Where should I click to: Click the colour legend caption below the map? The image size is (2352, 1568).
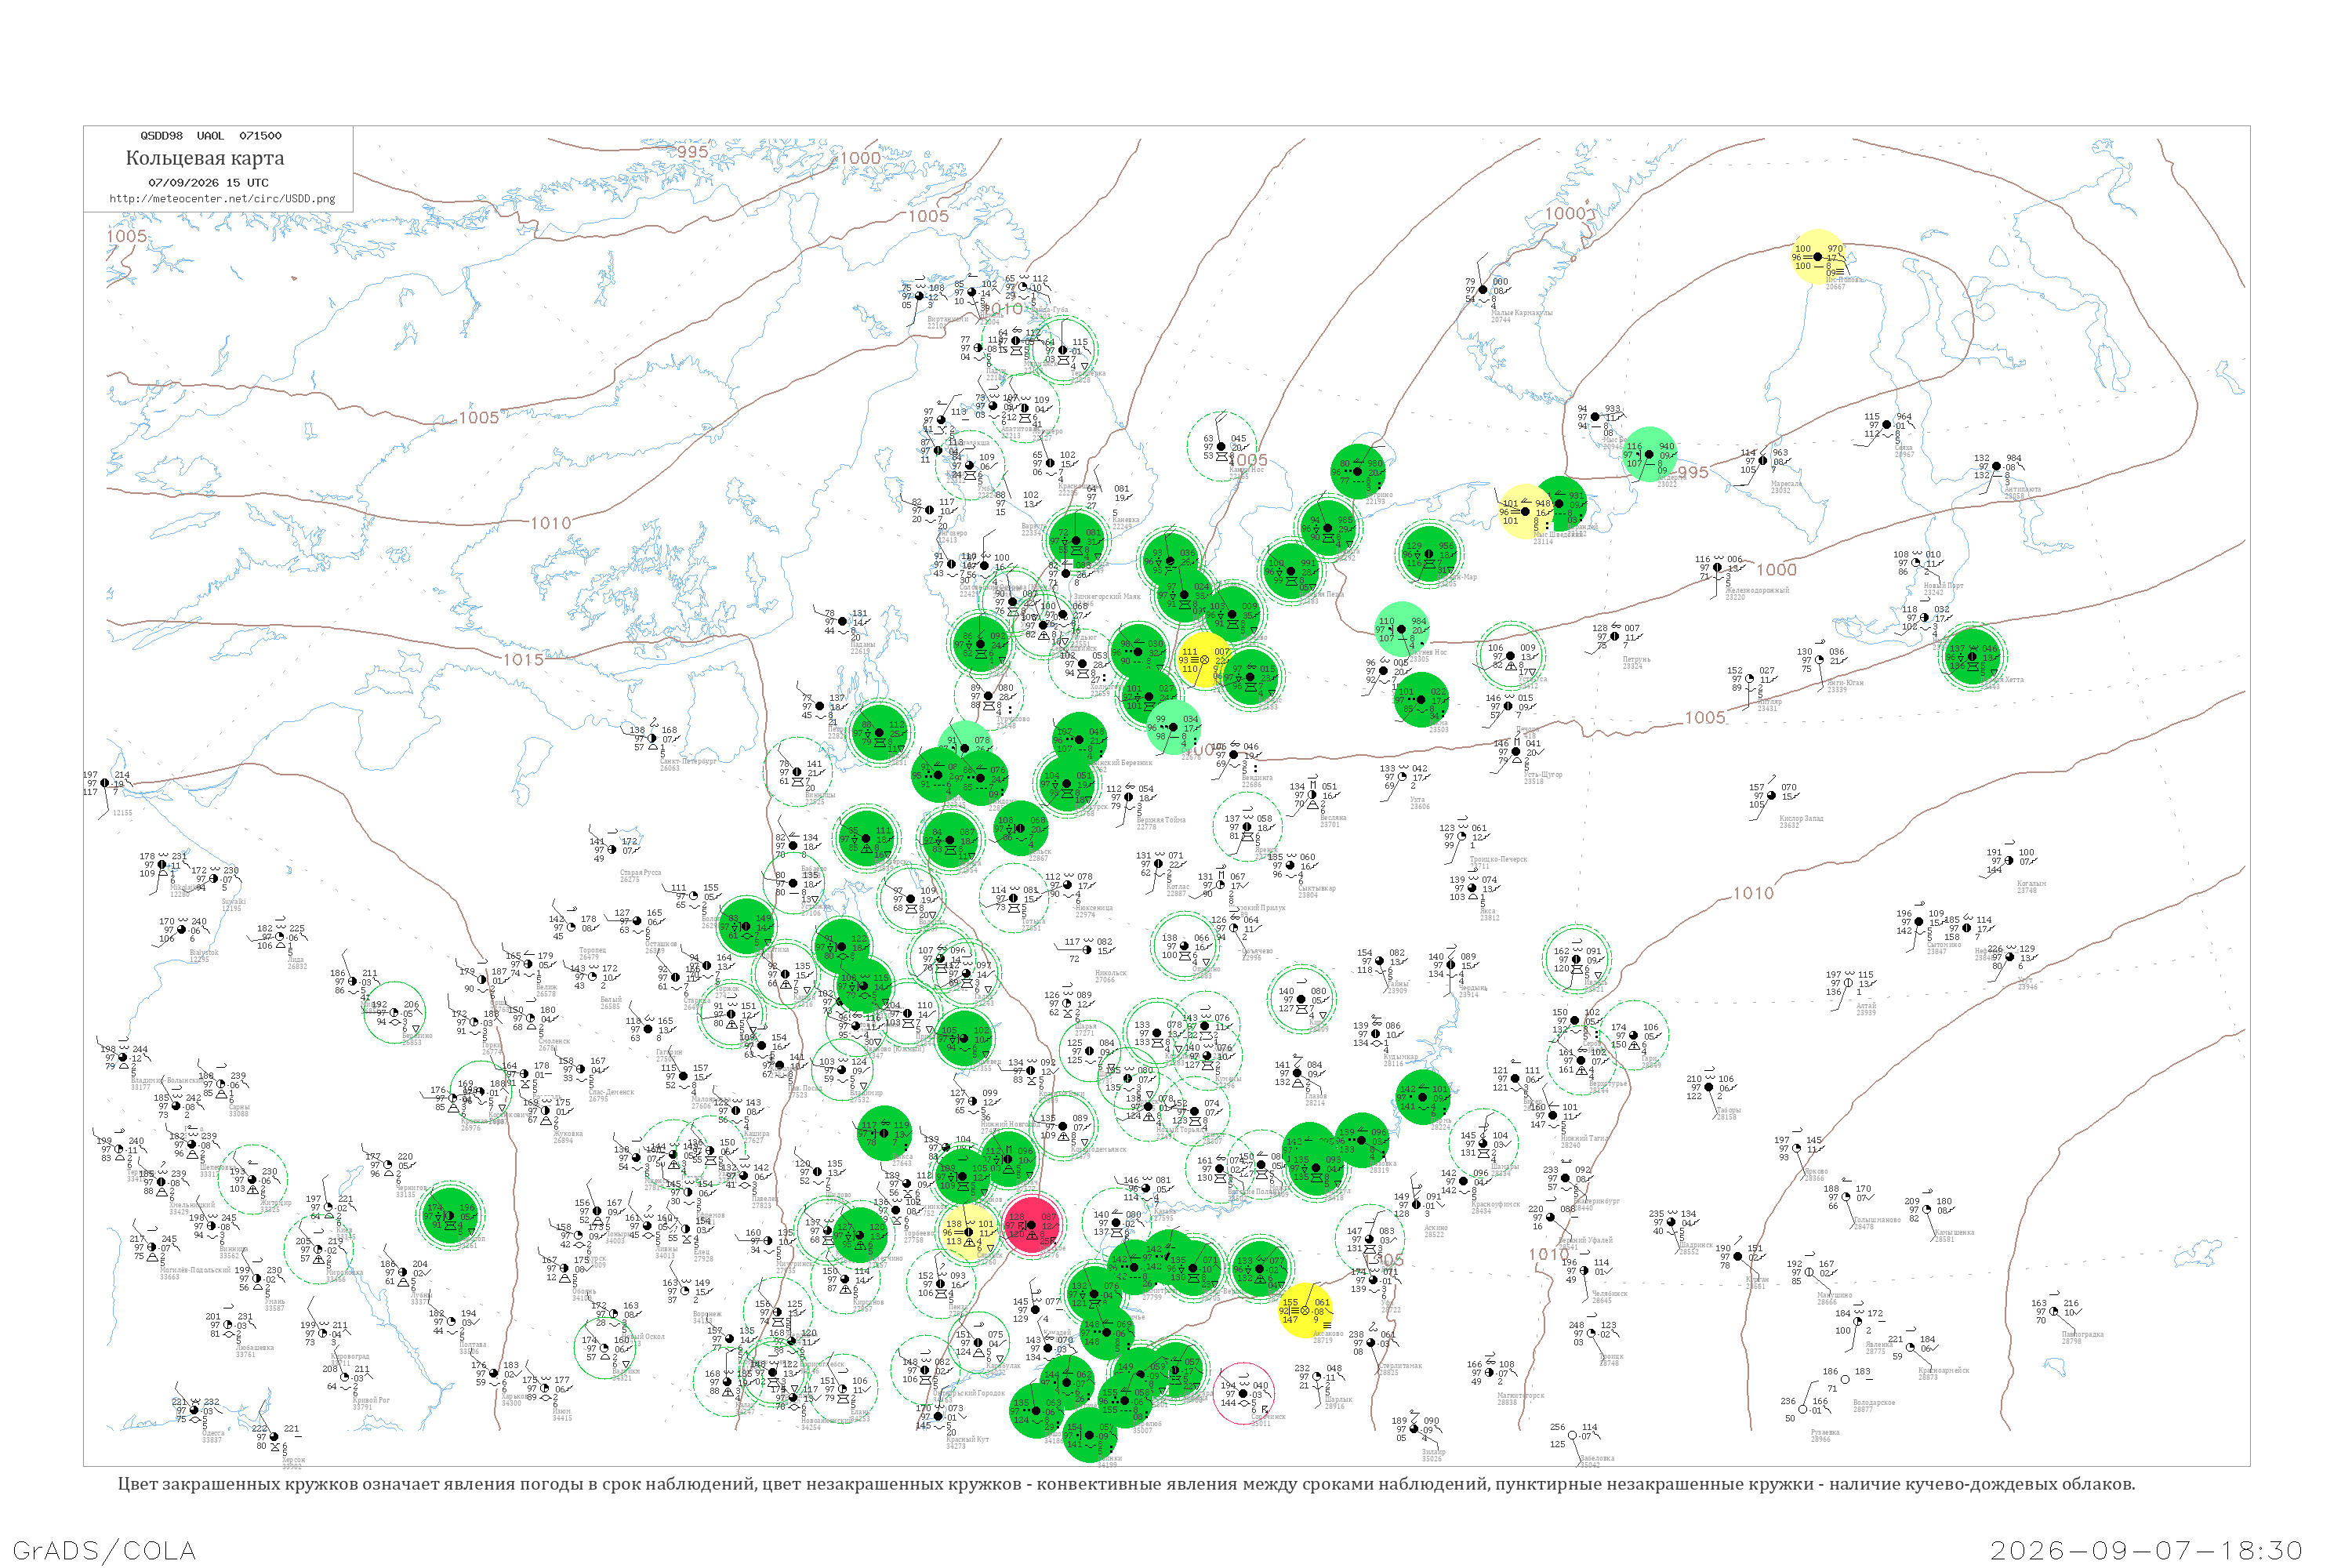1126,1484
